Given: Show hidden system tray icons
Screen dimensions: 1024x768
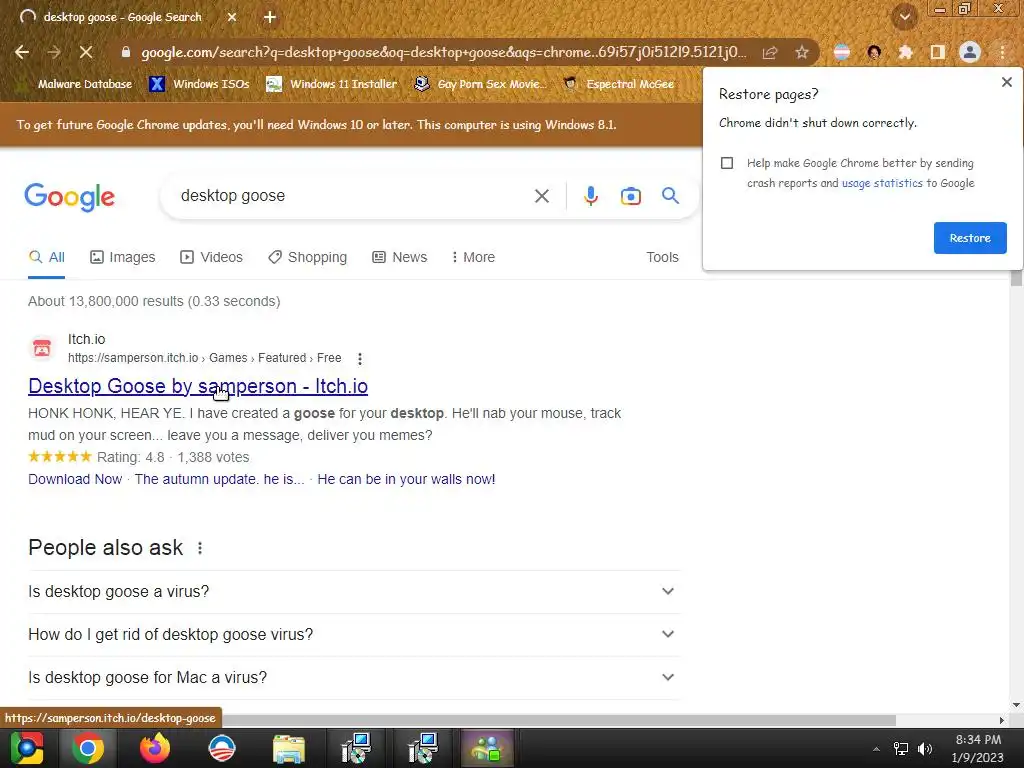Looking at the screenshot, I should (876, 749).
